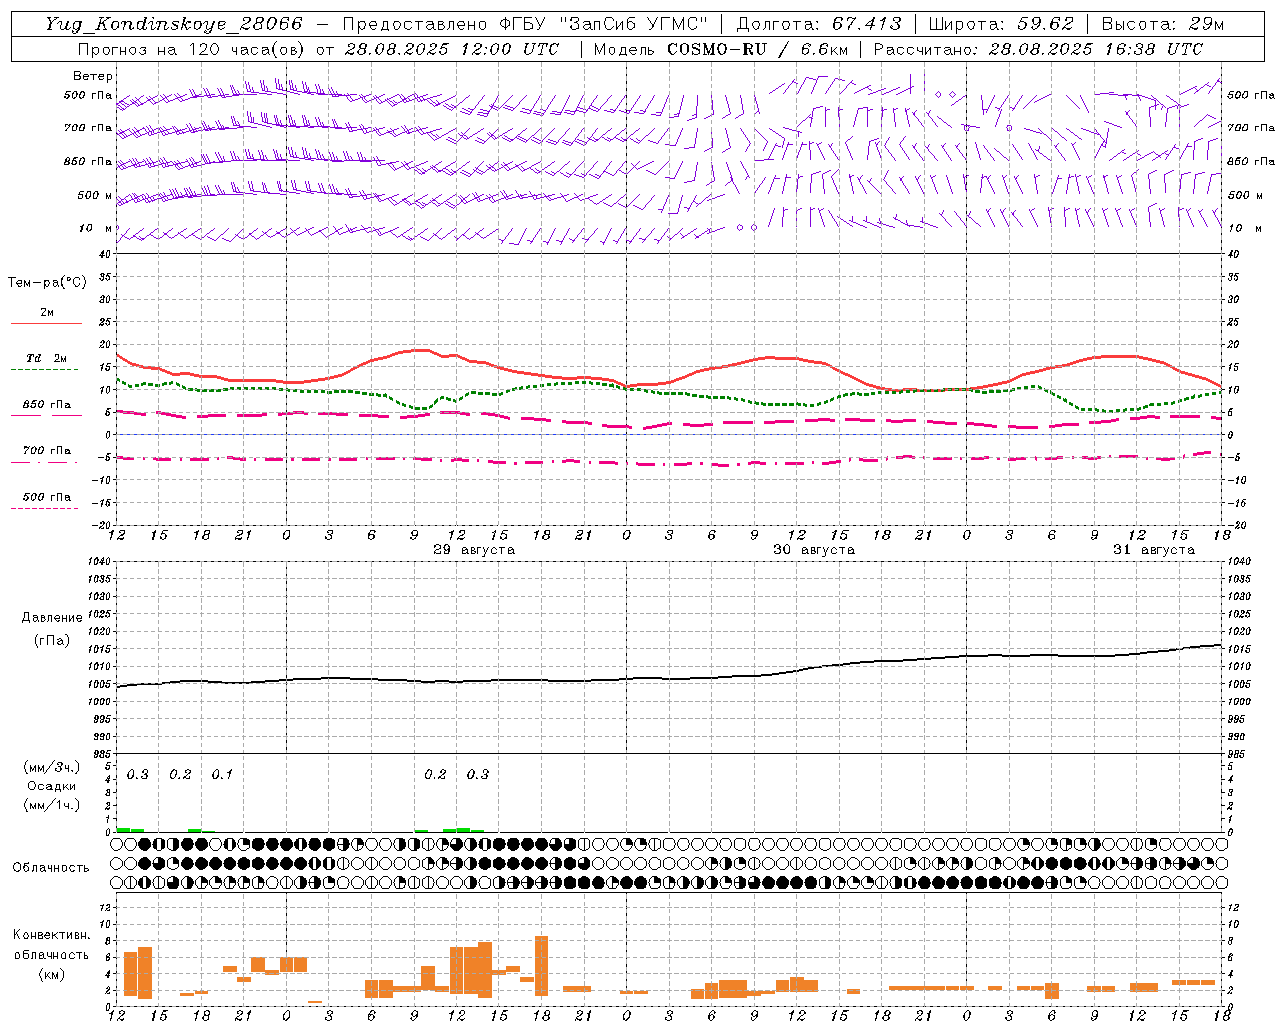This screenshot has height=1024, width=1280.
Task: Click the red line sample under 2м legend
Action: (46, 324)
